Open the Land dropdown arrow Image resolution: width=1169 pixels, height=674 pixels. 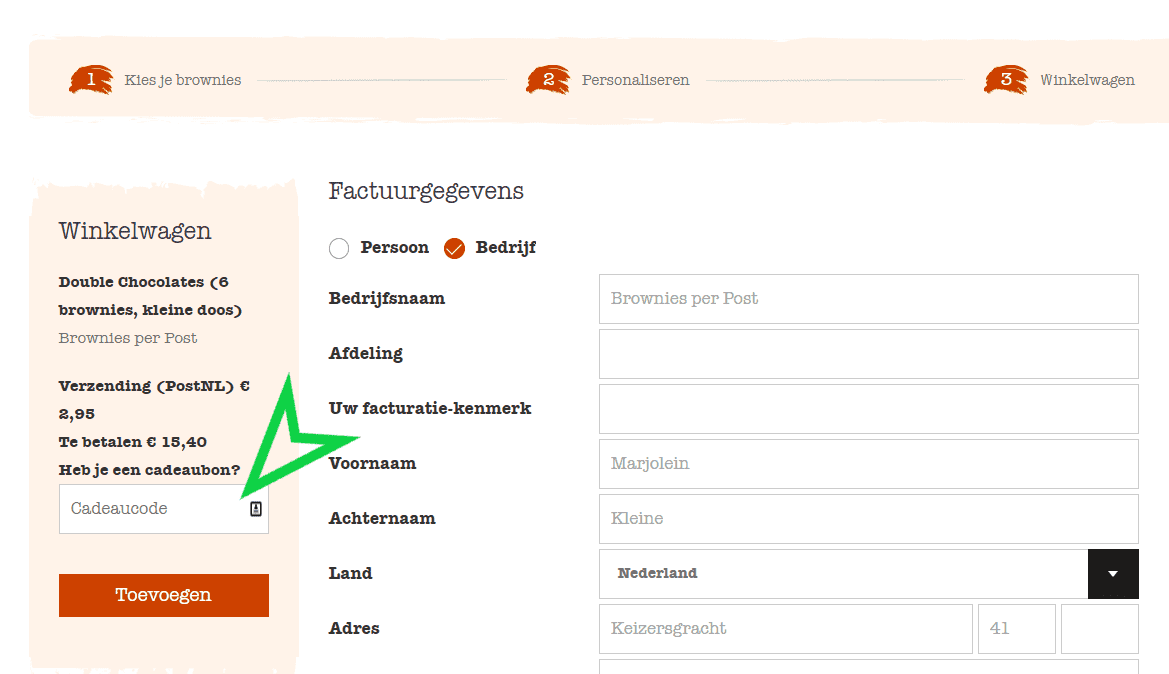[x=1113, y=574]
